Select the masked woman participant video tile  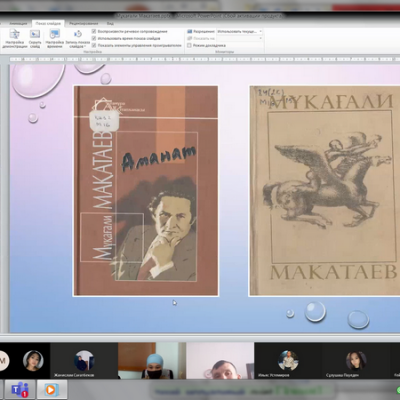pos(152,361)
